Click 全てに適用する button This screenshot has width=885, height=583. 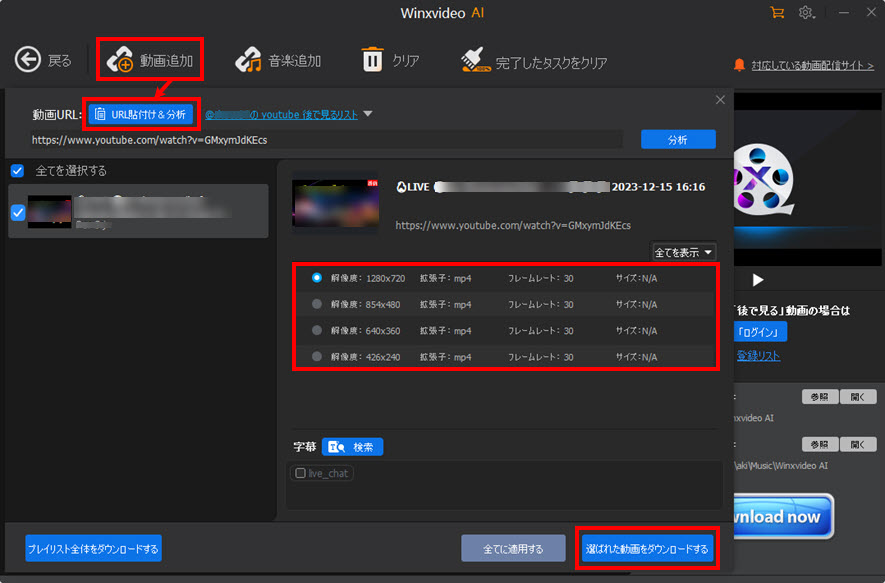point(513,548)
